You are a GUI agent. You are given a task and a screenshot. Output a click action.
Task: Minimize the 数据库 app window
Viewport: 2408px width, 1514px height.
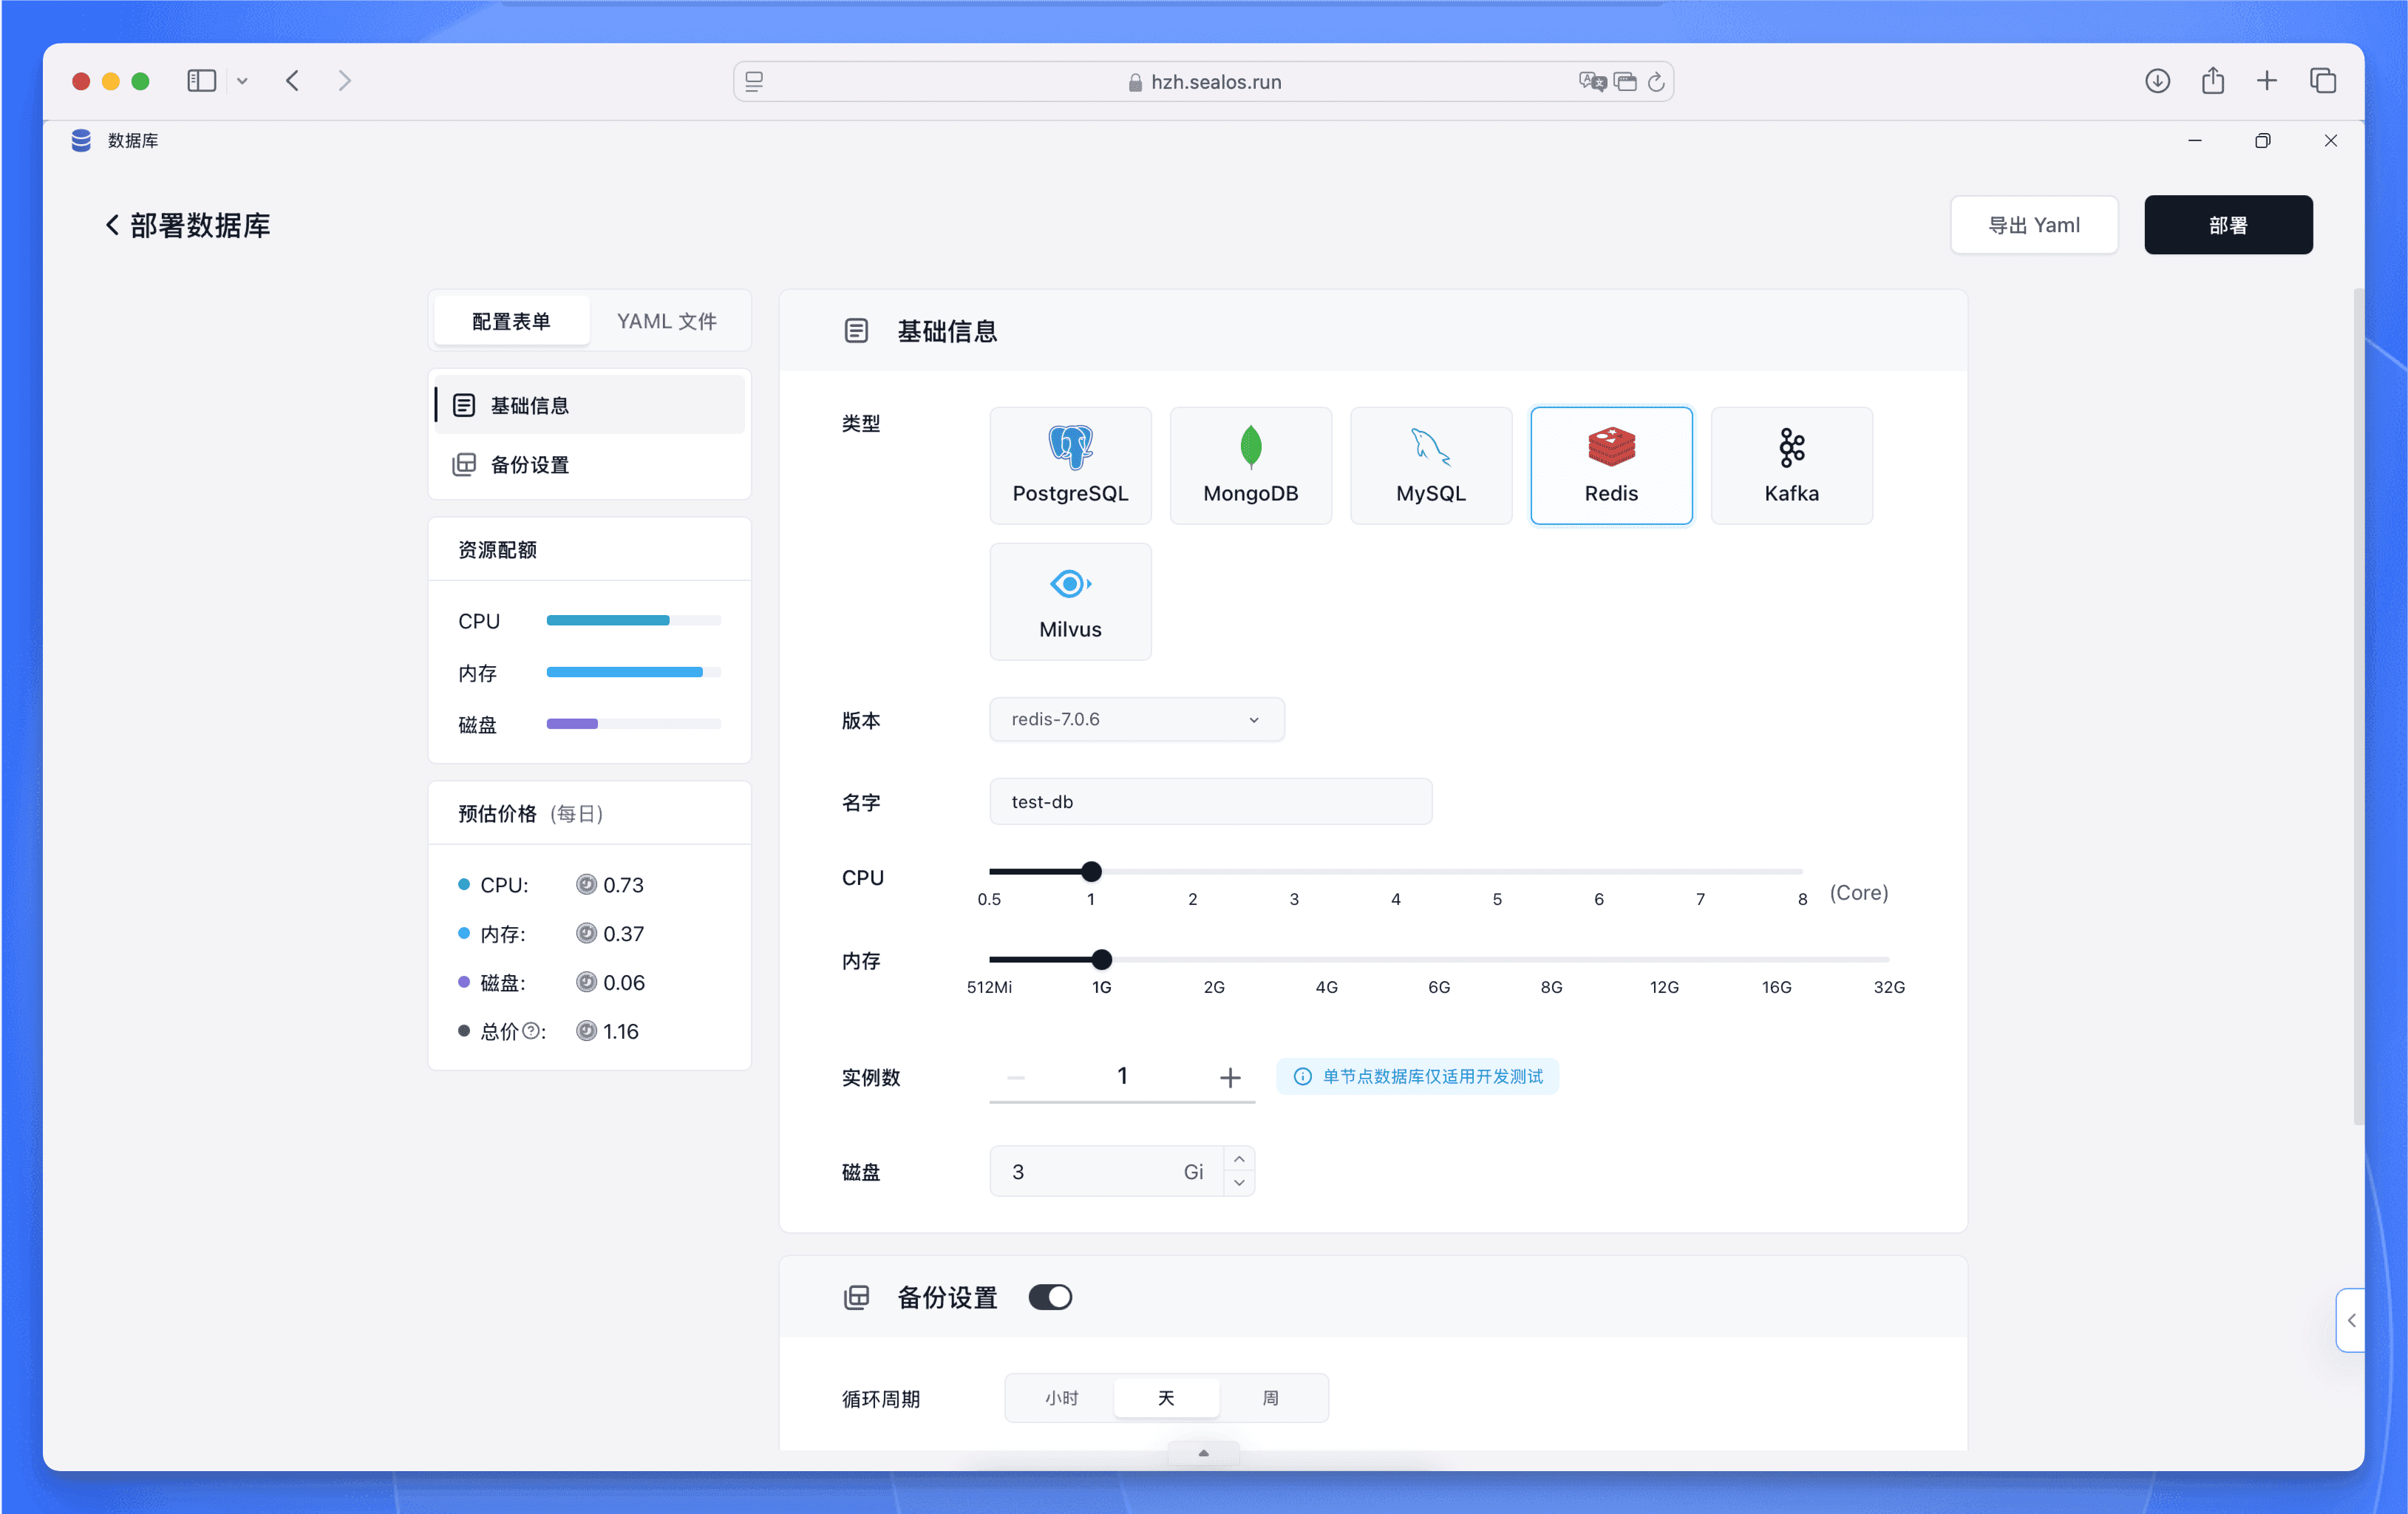[2194, 141]
